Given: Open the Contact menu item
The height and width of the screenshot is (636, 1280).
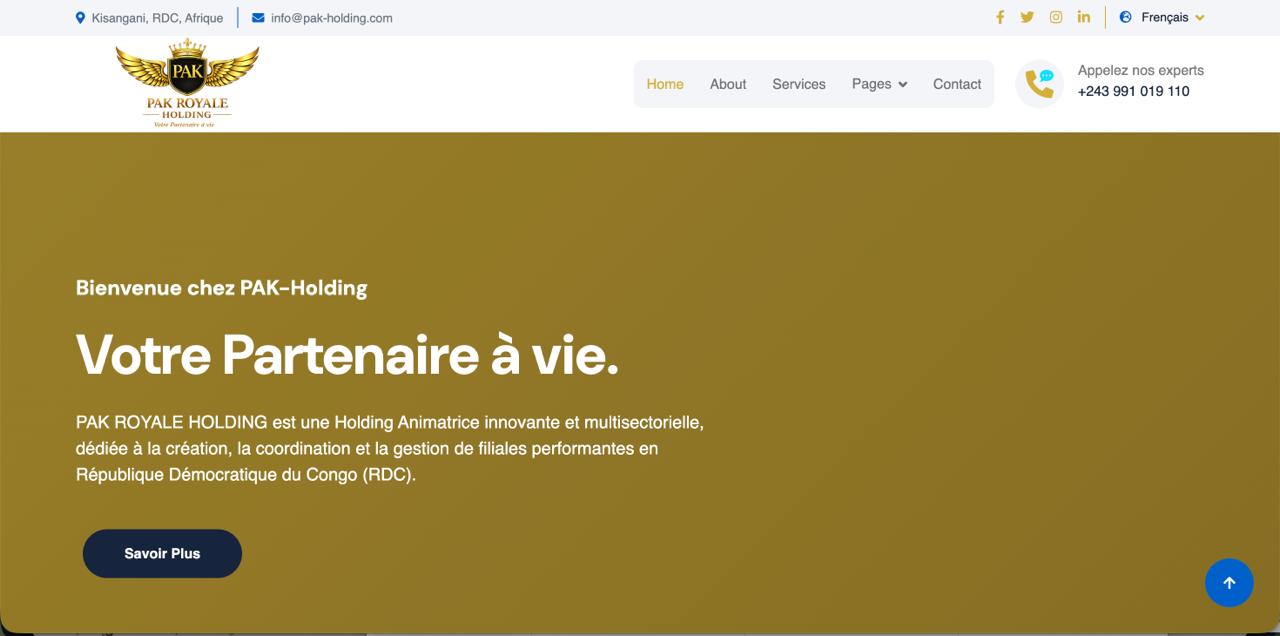Looking at the screenshot, I should click(957, 84).
